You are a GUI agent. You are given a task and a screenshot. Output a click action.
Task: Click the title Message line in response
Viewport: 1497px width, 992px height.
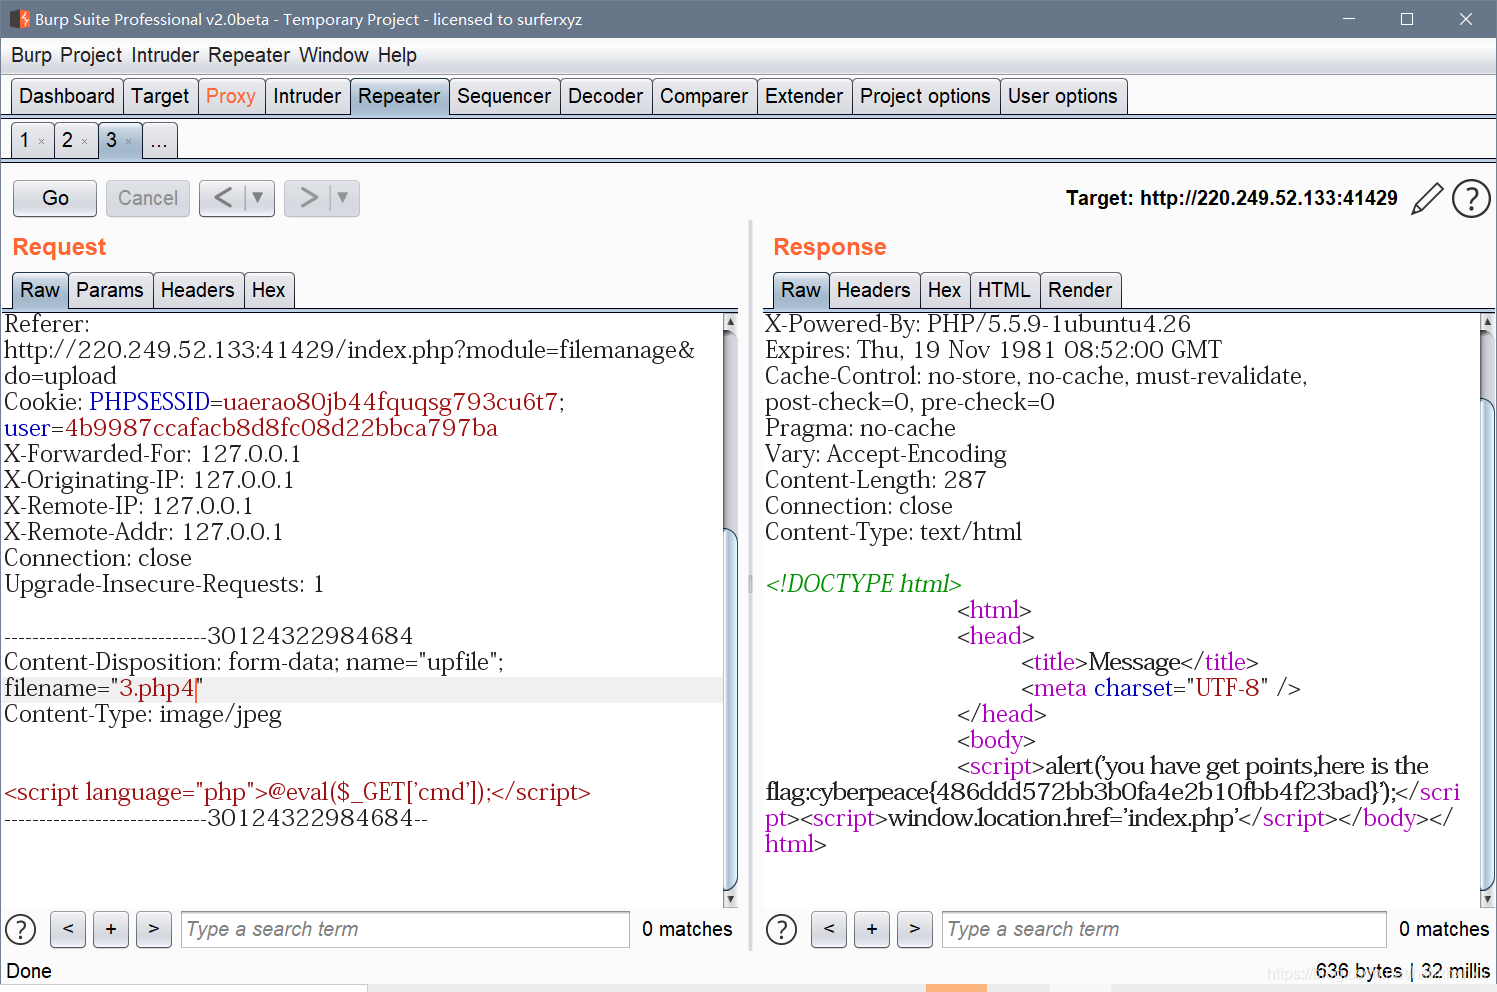click(1140, 662)
